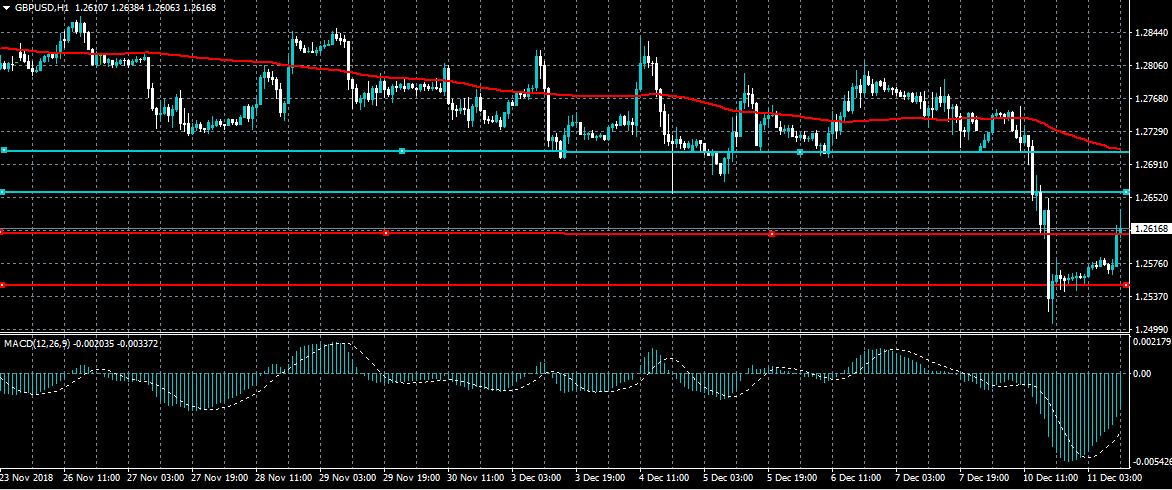
Task: Click the 30 Nov 11:00 time label
Action: 475,479
